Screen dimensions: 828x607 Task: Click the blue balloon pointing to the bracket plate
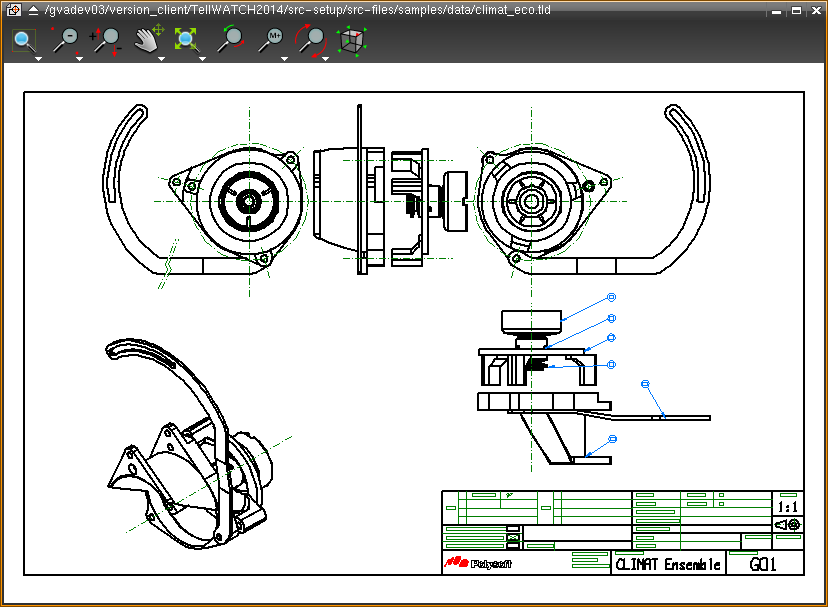645,384
